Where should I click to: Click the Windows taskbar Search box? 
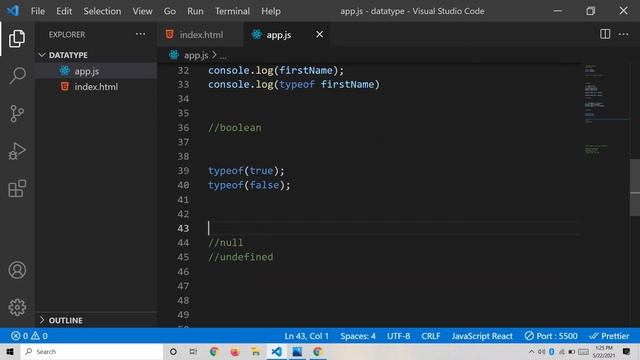92,351
